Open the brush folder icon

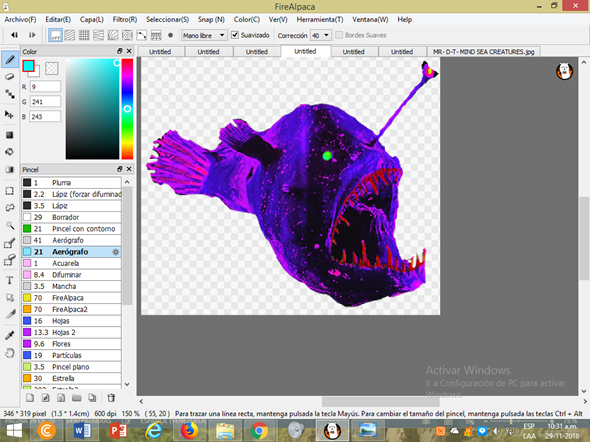pos(77,398)
